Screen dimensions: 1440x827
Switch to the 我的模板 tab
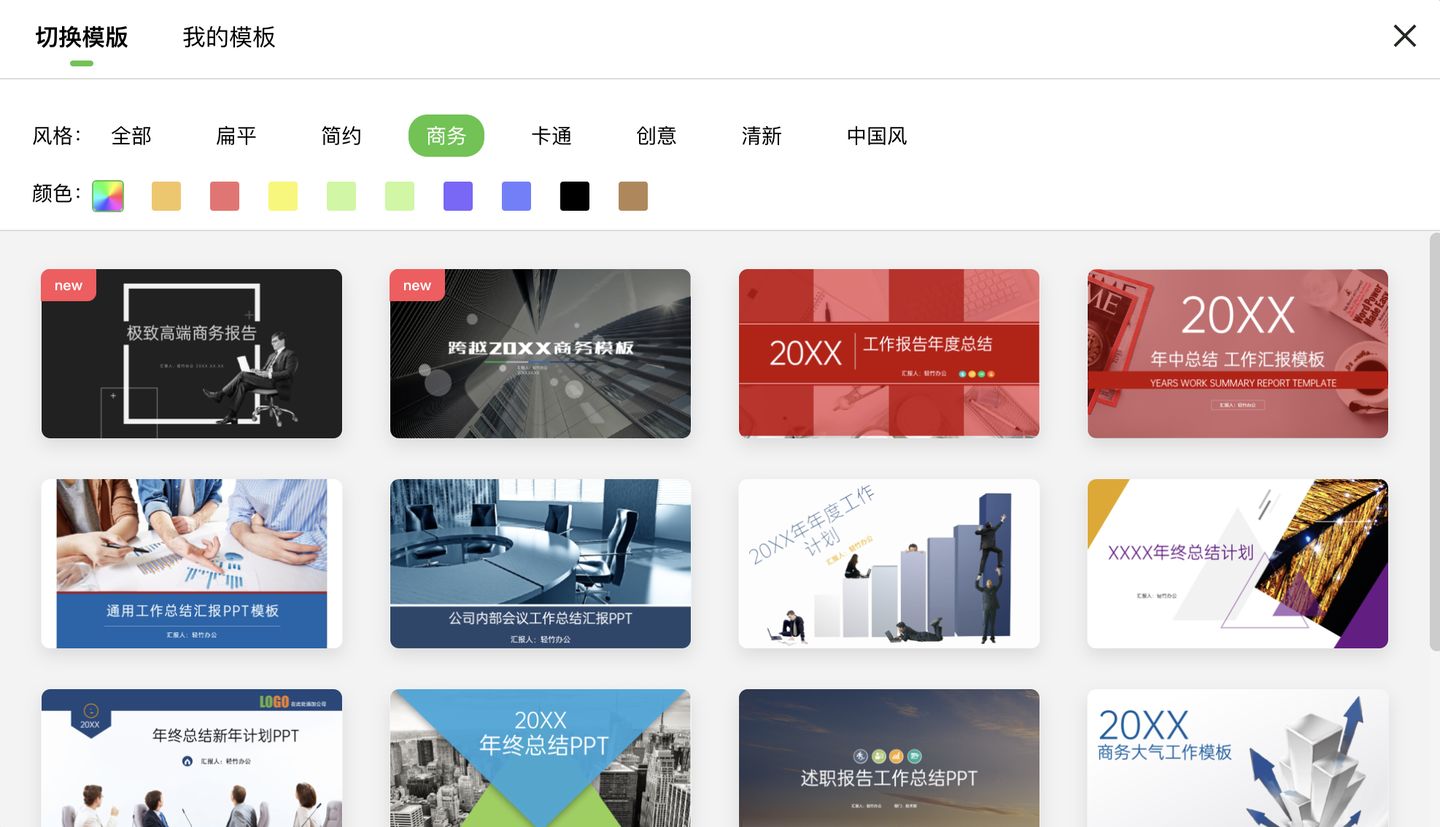(x=228, y=37)
